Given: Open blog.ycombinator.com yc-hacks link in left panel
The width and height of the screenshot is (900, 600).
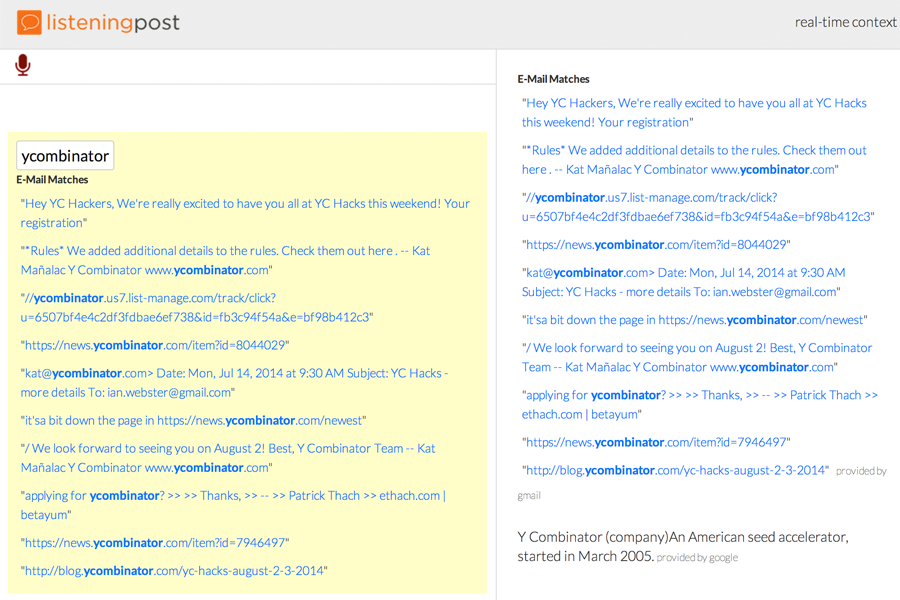Looking at the screenshot, I should (174, 571).
